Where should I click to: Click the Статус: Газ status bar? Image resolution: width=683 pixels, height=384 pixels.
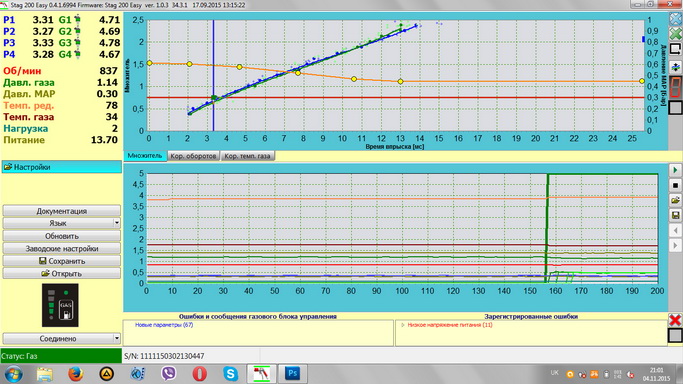61,356
